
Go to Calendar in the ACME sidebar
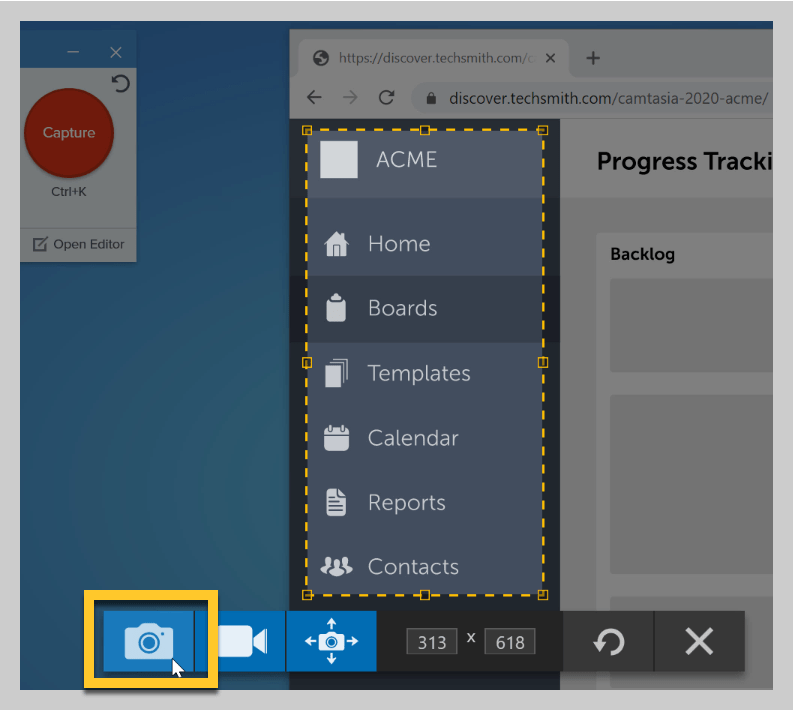pos(424,438)
